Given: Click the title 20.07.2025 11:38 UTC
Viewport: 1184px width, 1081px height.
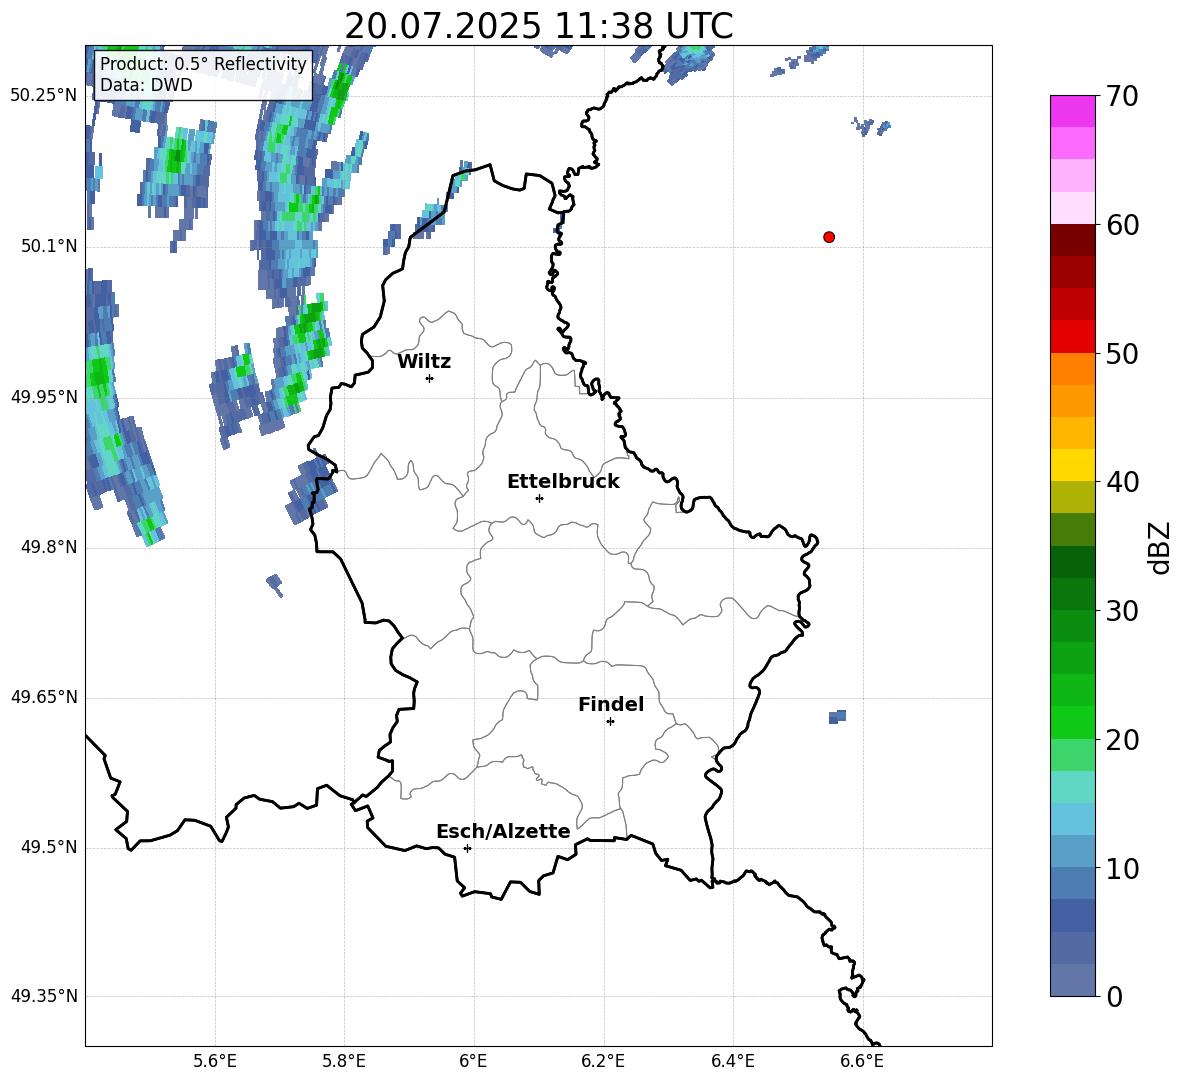Looking at the screenshot, I should point(539,26).
